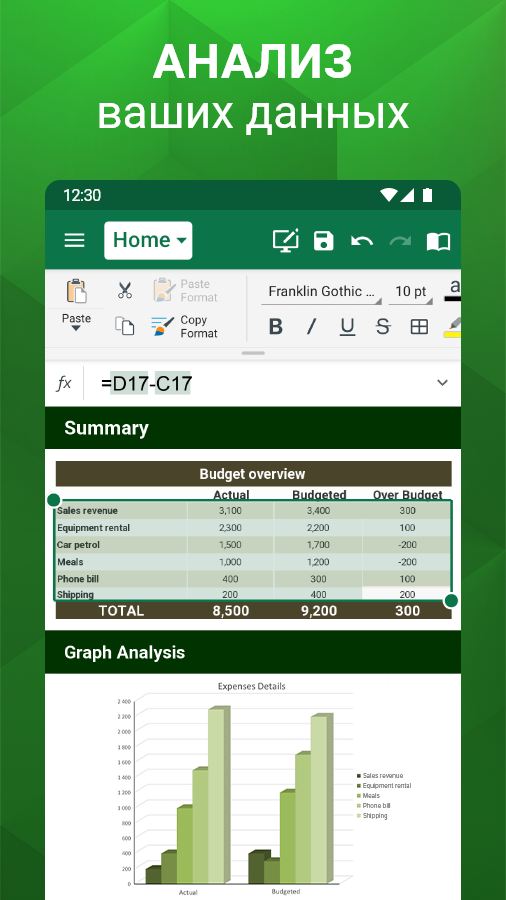Screen dimensions: 506x900
Task: Tap the ribbon collapse handle
Action: coord(253,353)
